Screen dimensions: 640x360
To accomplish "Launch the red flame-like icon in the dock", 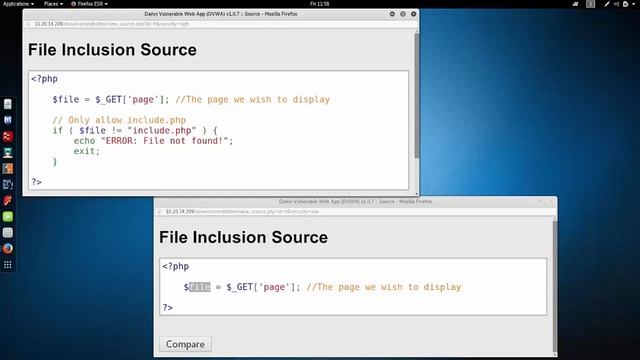I will coord(8,200).
